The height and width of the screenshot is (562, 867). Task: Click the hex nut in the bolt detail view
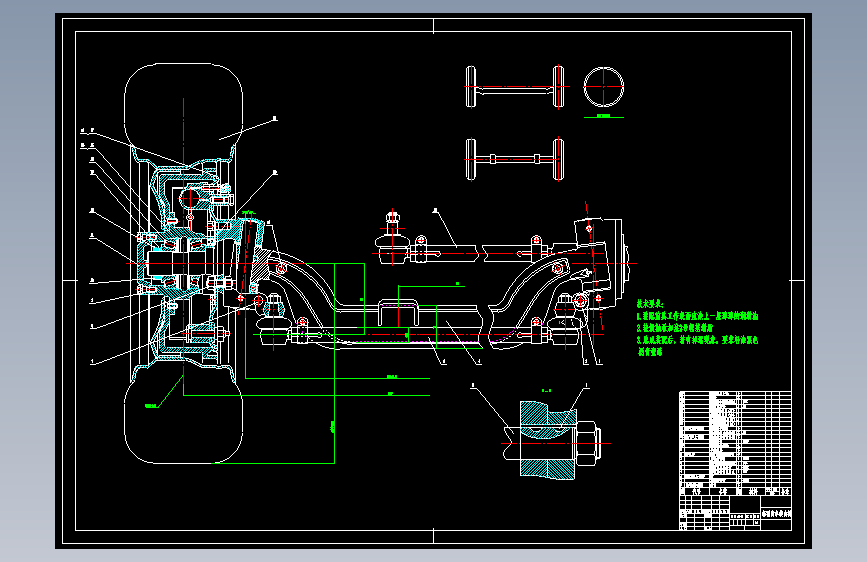[x=588, y=443]
